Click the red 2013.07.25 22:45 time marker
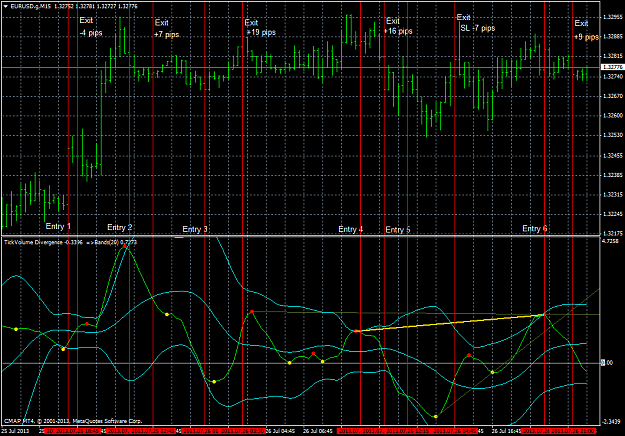The height and width of the screenshot is (436, 625). coord(153,431)
